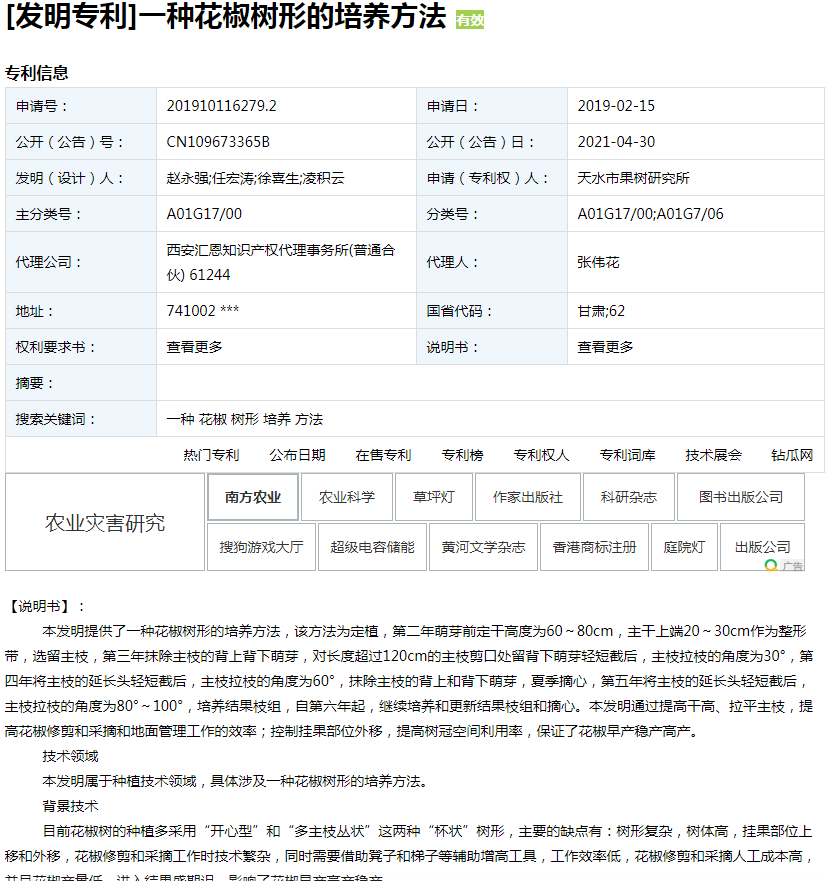This screenshot has width=833, height=881.
Task: Select 在售专利 in navigation bar
Action: (x=383, y=455)
